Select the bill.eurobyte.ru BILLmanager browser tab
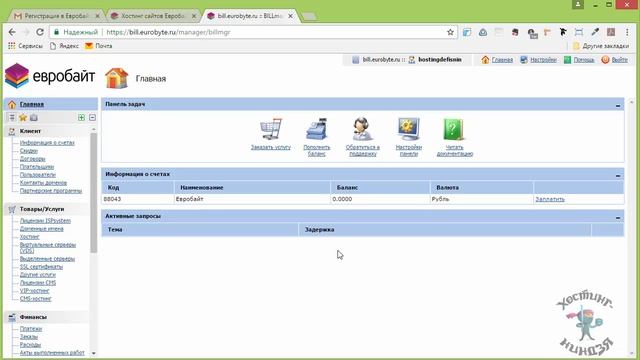The height and width of the screenshot is (360, 640). point(250,16)
